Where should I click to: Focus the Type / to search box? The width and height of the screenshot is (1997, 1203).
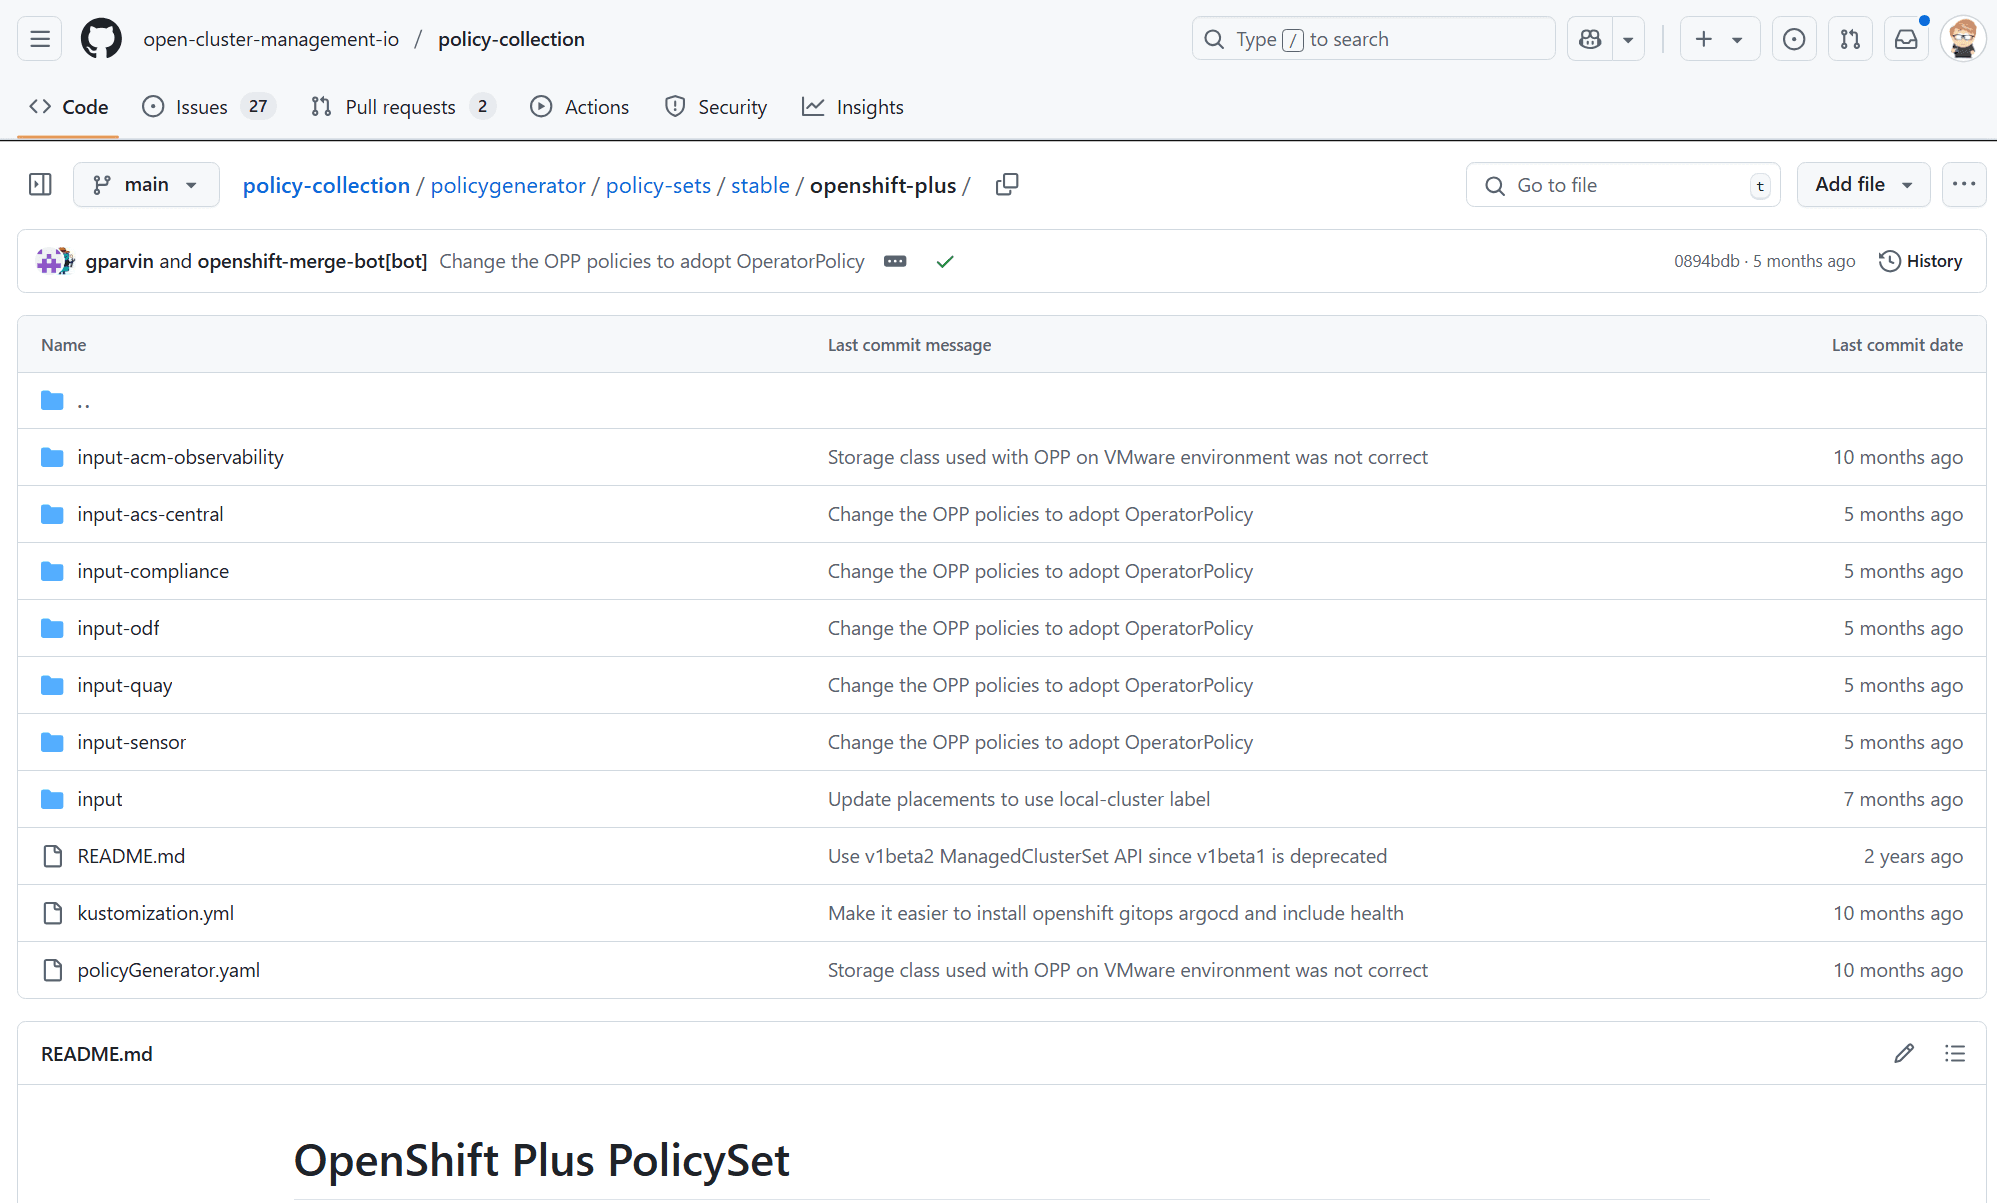tap(1373, 39)
